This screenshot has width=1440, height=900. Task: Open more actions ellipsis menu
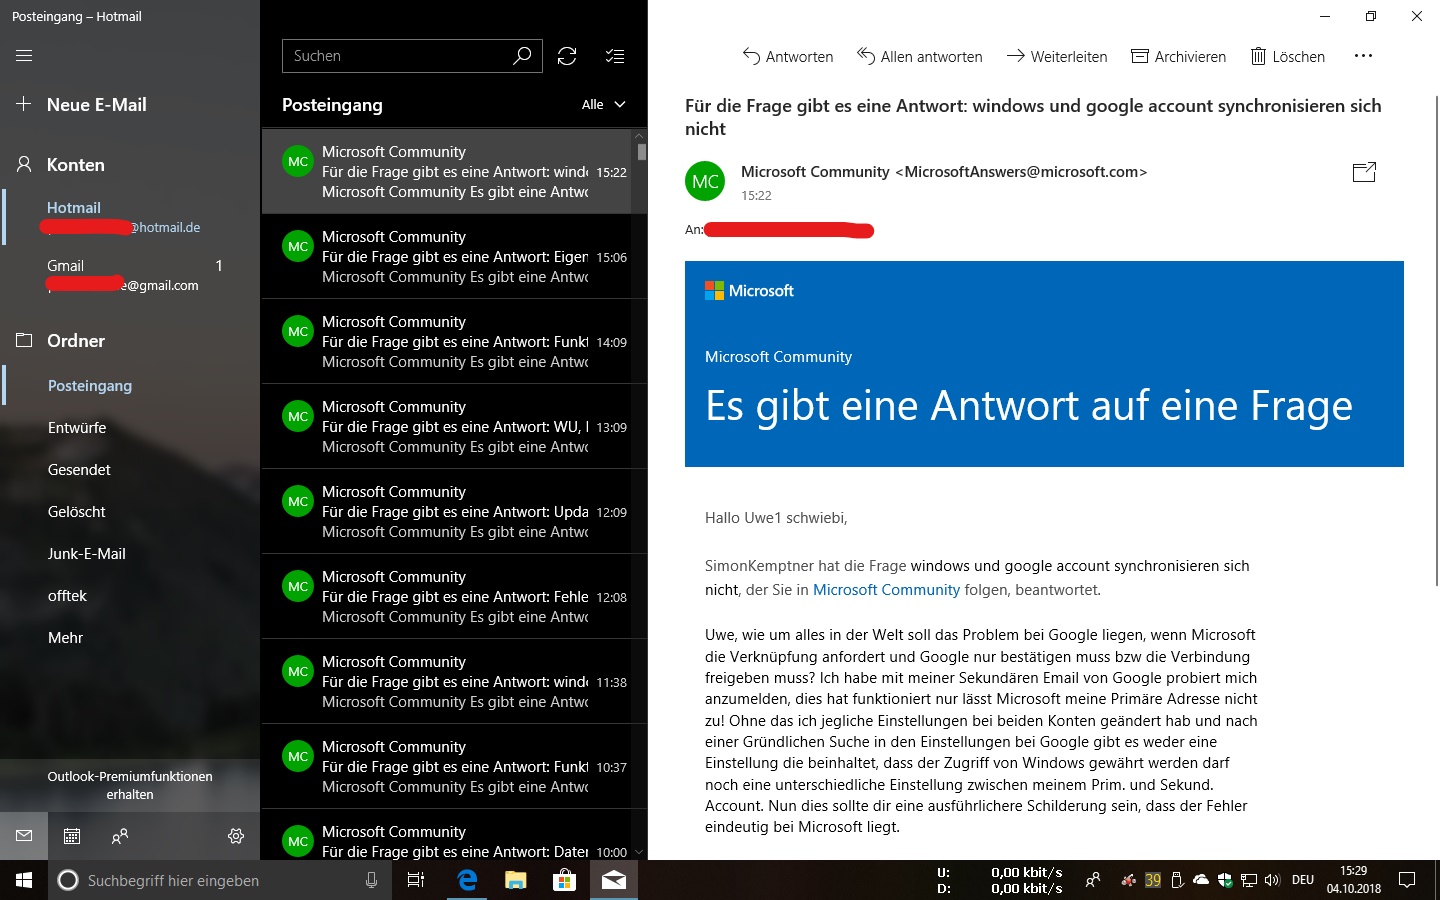pos(1363,56)
